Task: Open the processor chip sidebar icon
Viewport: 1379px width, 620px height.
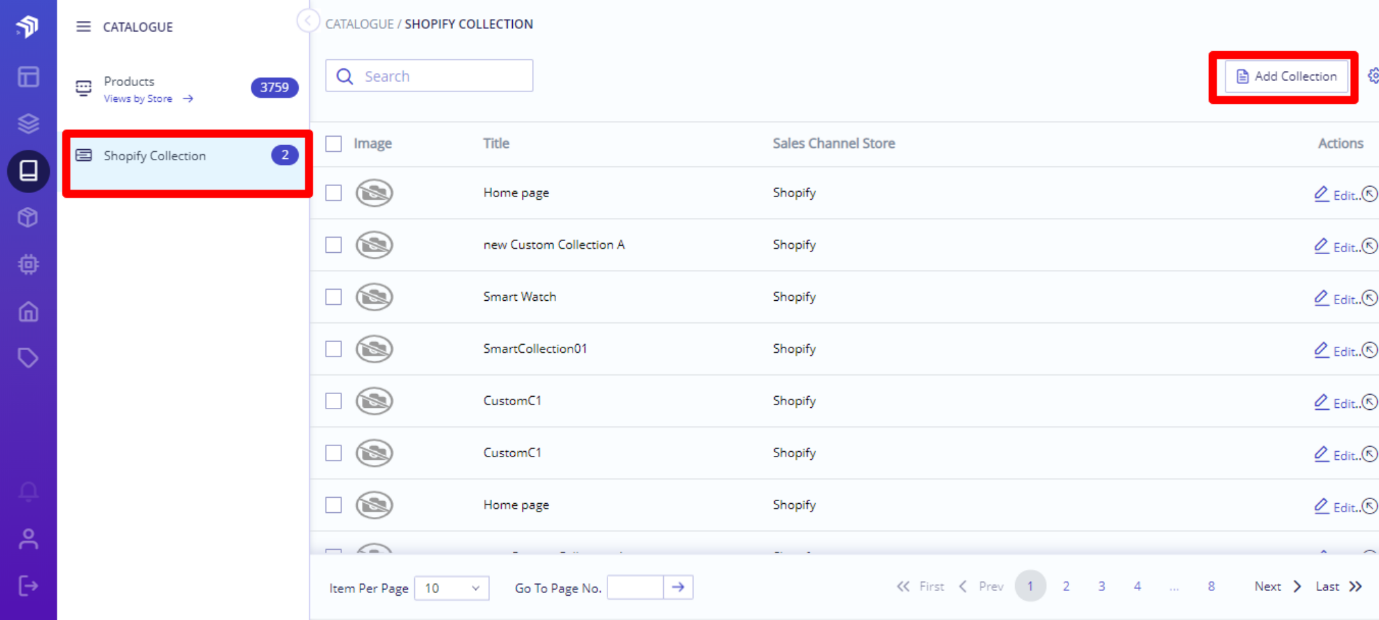Action: coord(28,264)
